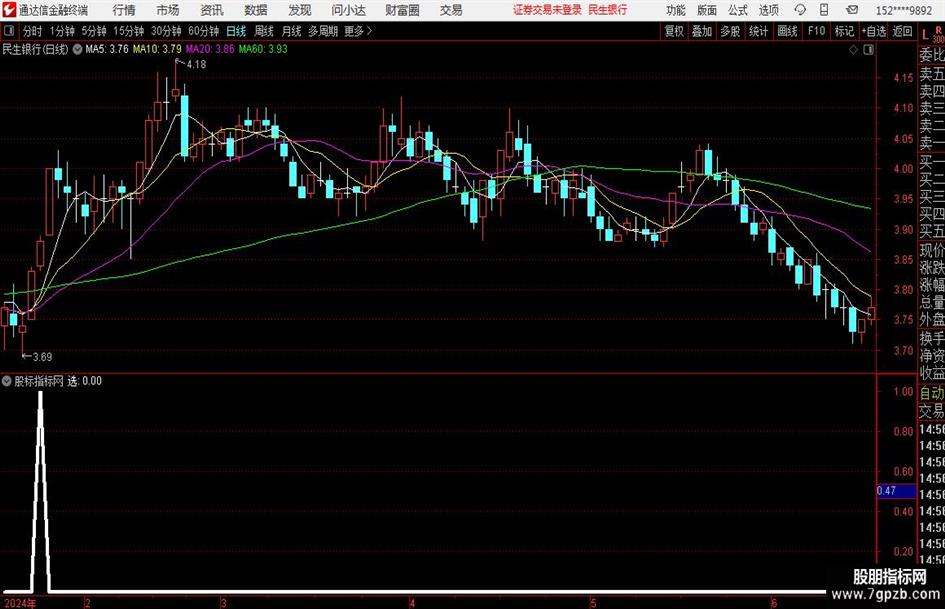Open the 多周期 multi-period view
Image resolution: width=945 pixels, height=609 pixels.
point(322,31)
